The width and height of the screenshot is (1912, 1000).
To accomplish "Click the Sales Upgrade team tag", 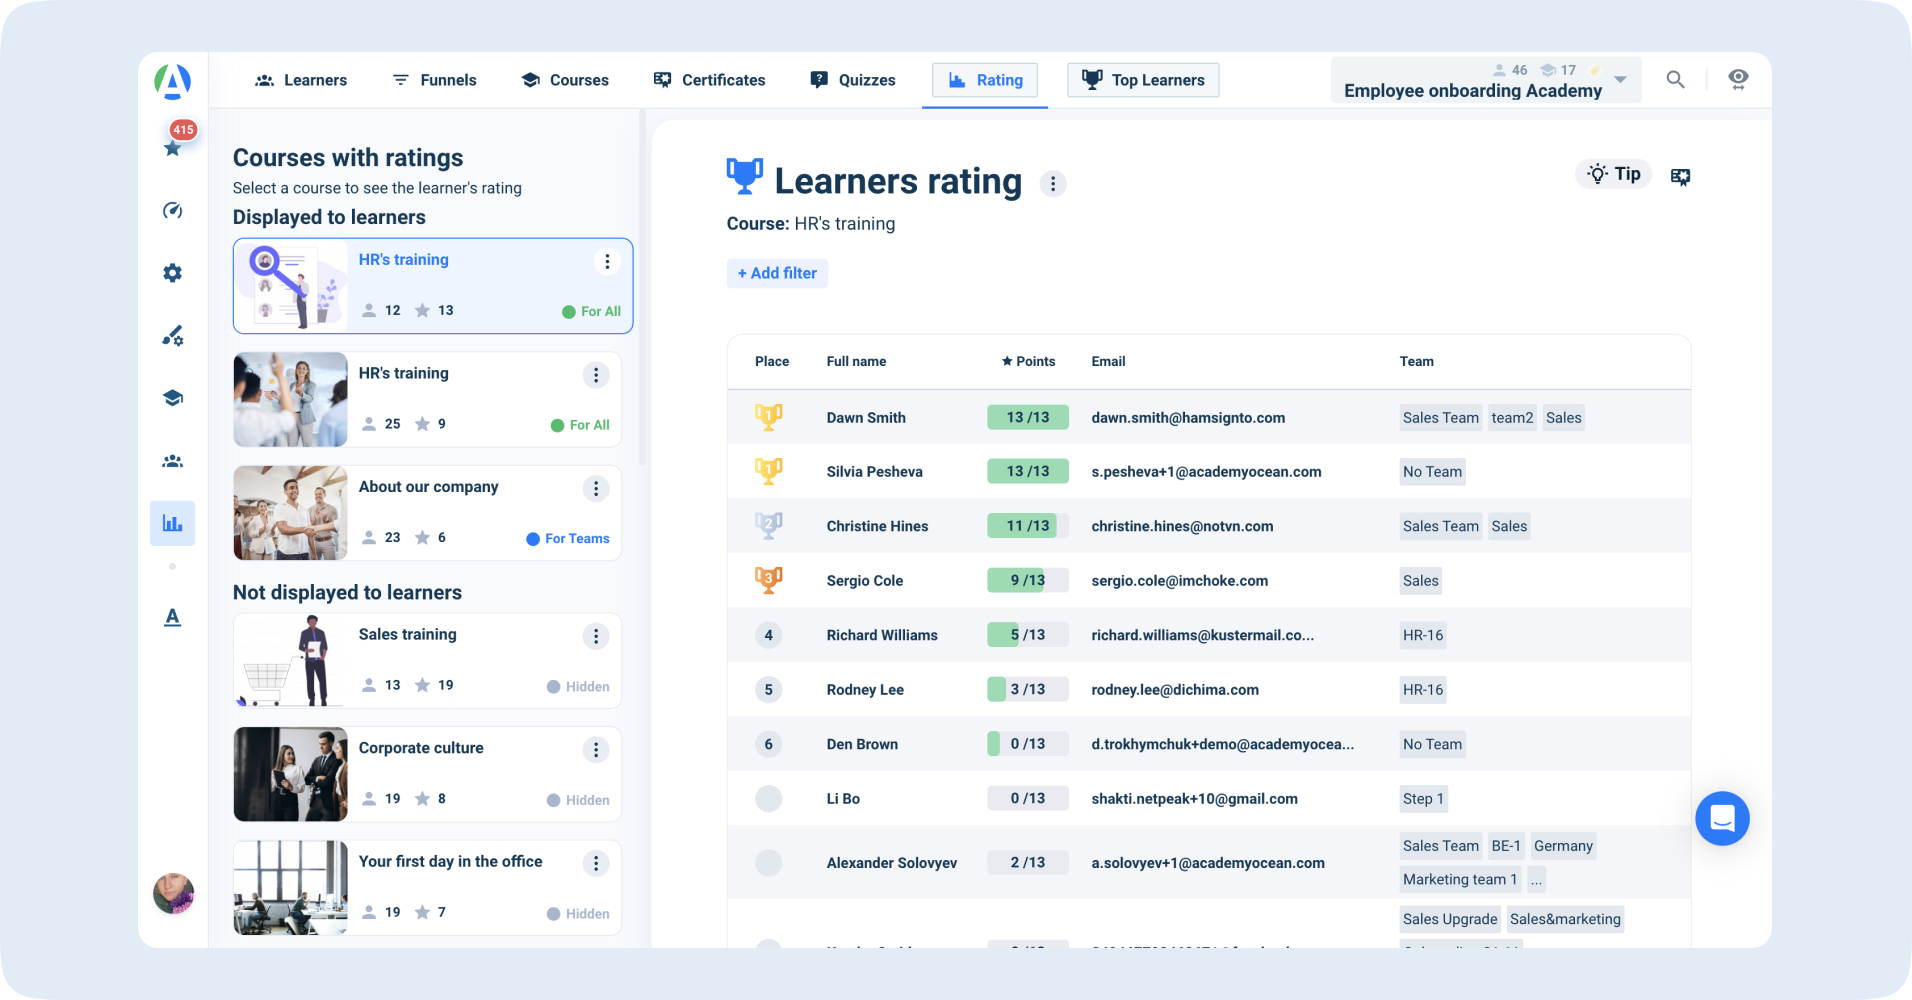I will pos(1450,919).
